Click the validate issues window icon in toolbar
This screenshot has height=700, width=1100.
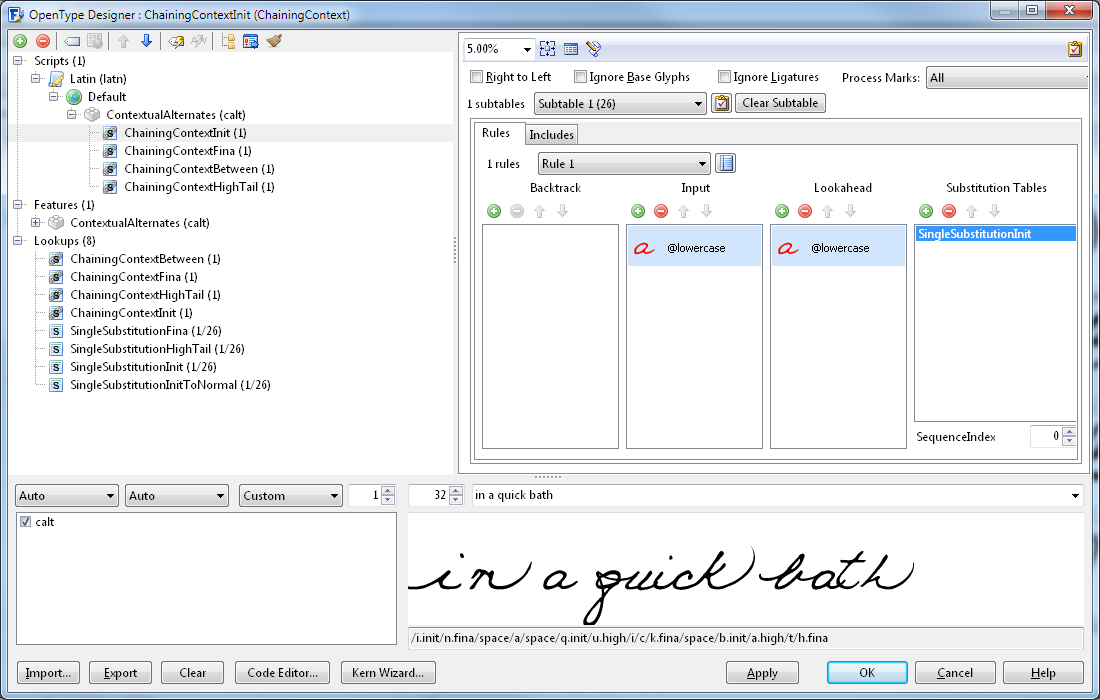[x=250, y=41]
